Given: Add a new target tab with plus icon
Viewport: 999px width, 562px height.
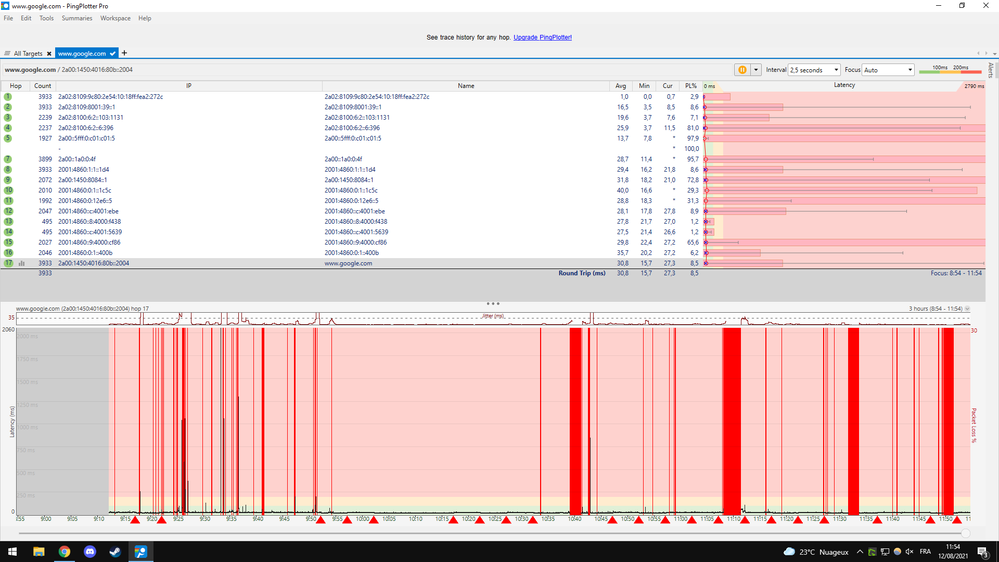Looking at the screenshot, I should pyautogui.click(x=124, y=53).
